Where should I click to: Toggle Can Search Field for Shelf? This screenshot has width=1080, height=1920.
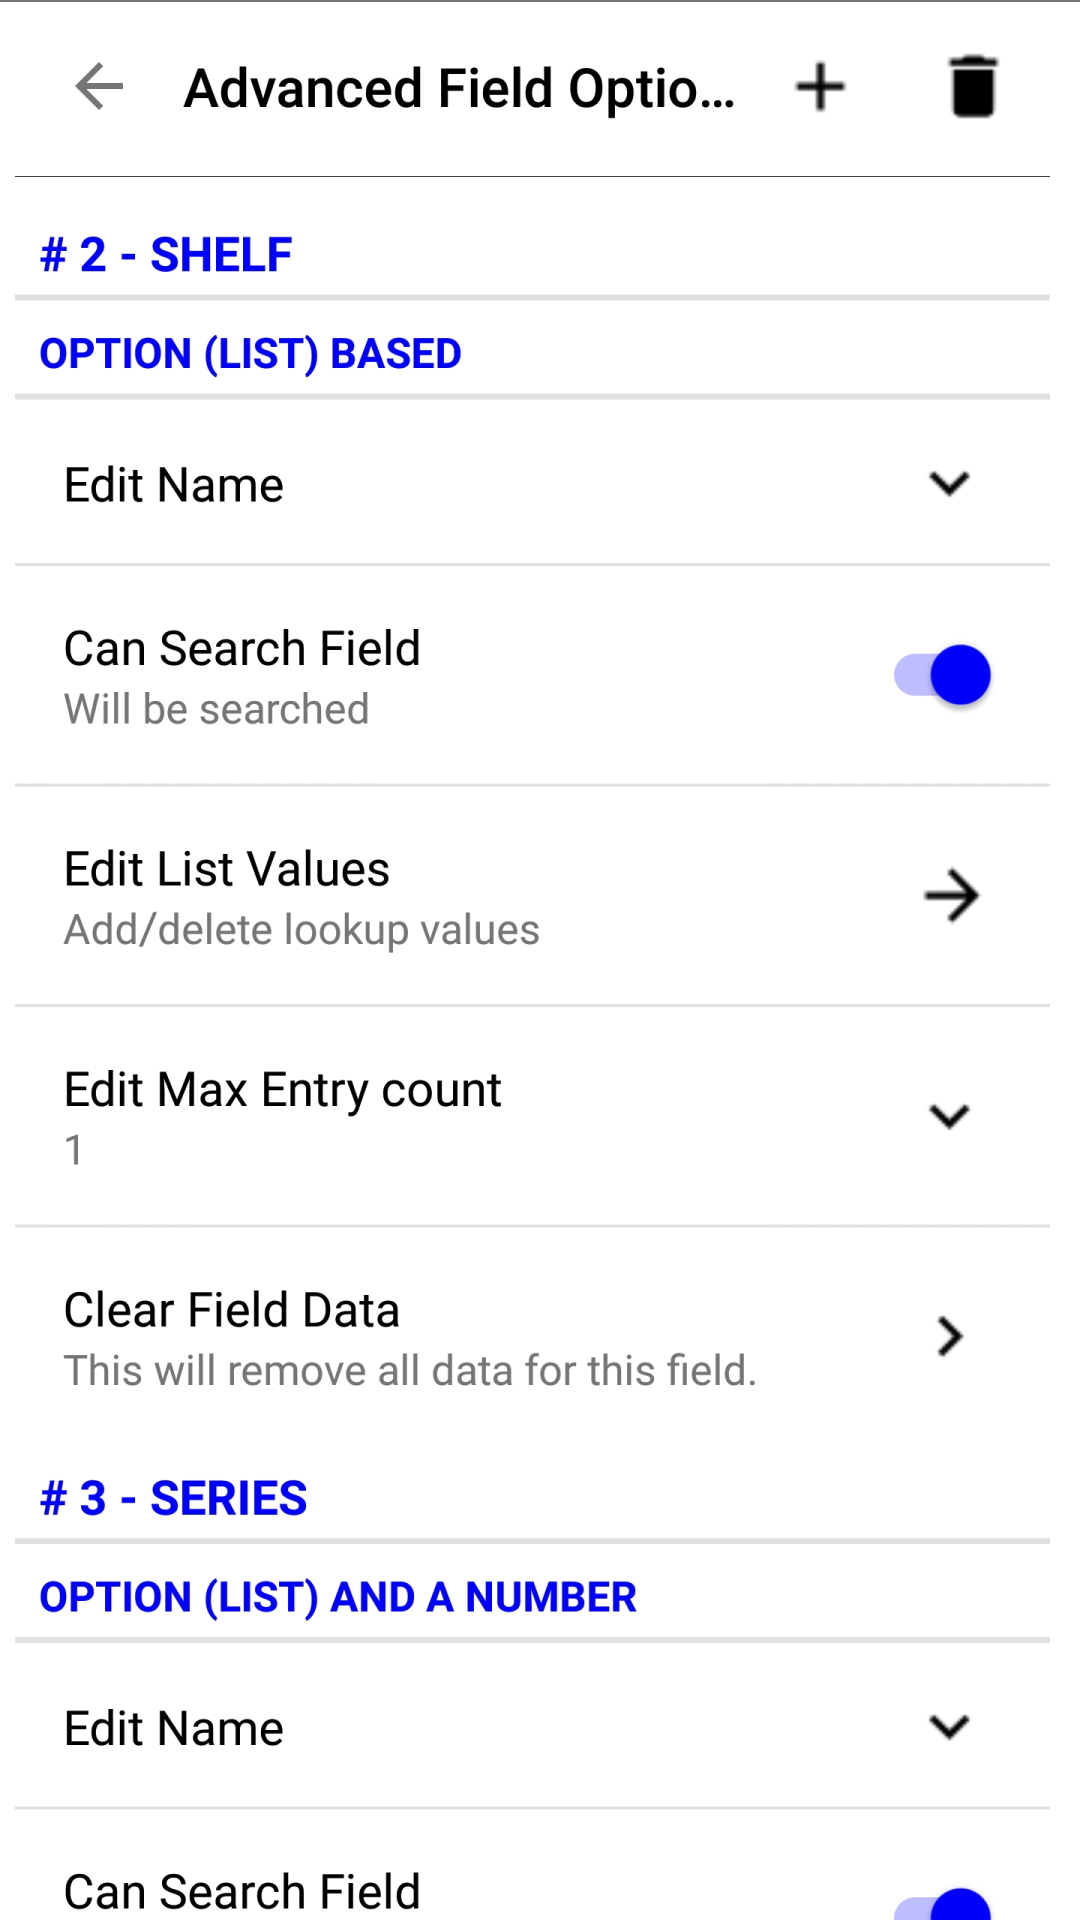942,675
